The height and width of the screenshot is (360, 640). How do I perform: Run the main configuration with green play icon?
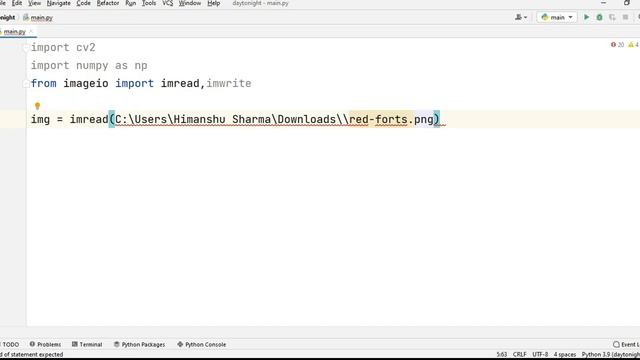point(587,17)
